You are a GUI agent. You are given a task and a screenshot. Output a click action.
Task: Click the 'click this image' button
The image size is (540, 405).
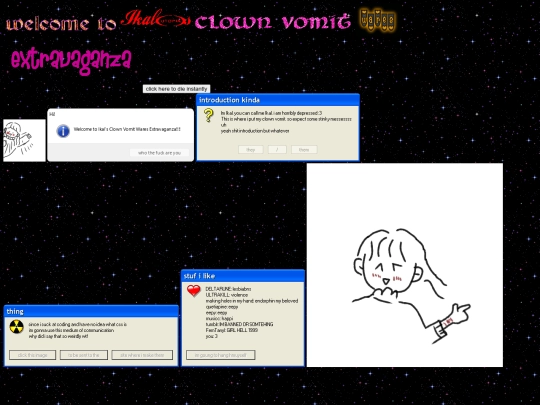(32, 355)
